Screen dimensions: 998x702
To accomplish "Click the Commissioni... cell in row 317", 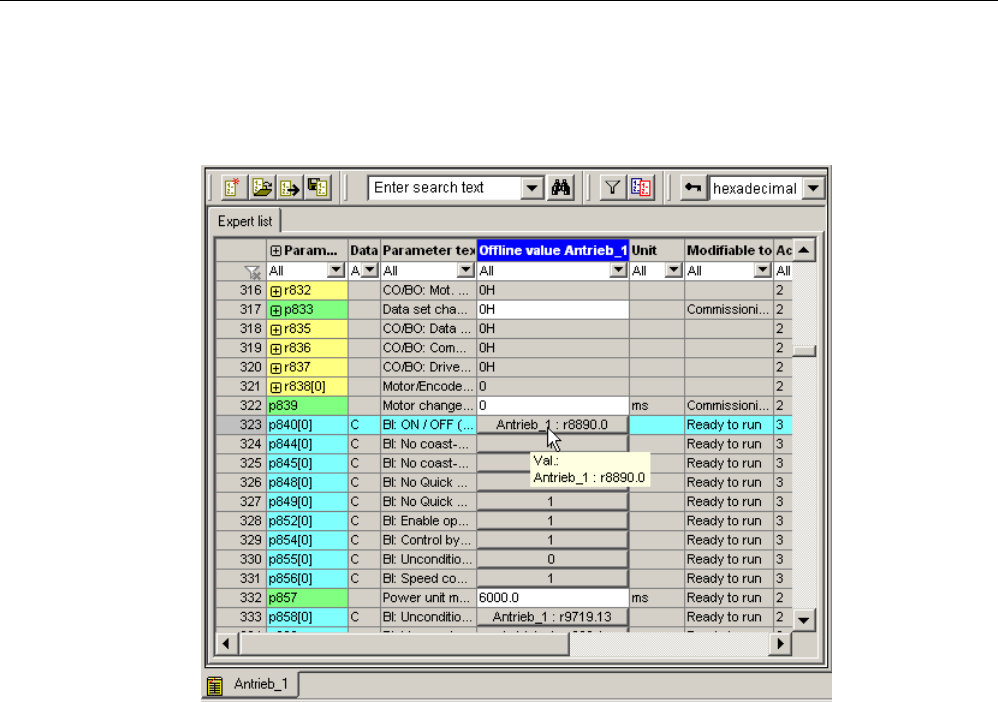I will pyautogui.click(x=729, y=309).
